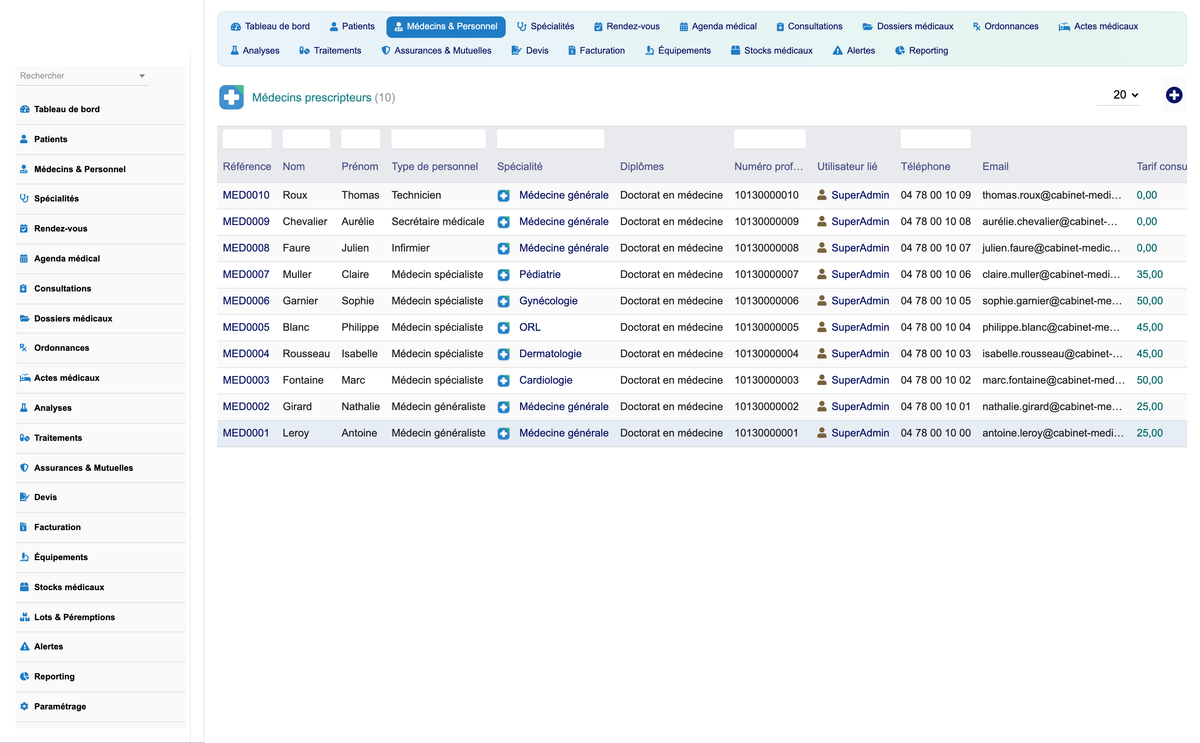Open the Facturation top tab
Viewport: 1200px width, 743px height.
(596, 50)
